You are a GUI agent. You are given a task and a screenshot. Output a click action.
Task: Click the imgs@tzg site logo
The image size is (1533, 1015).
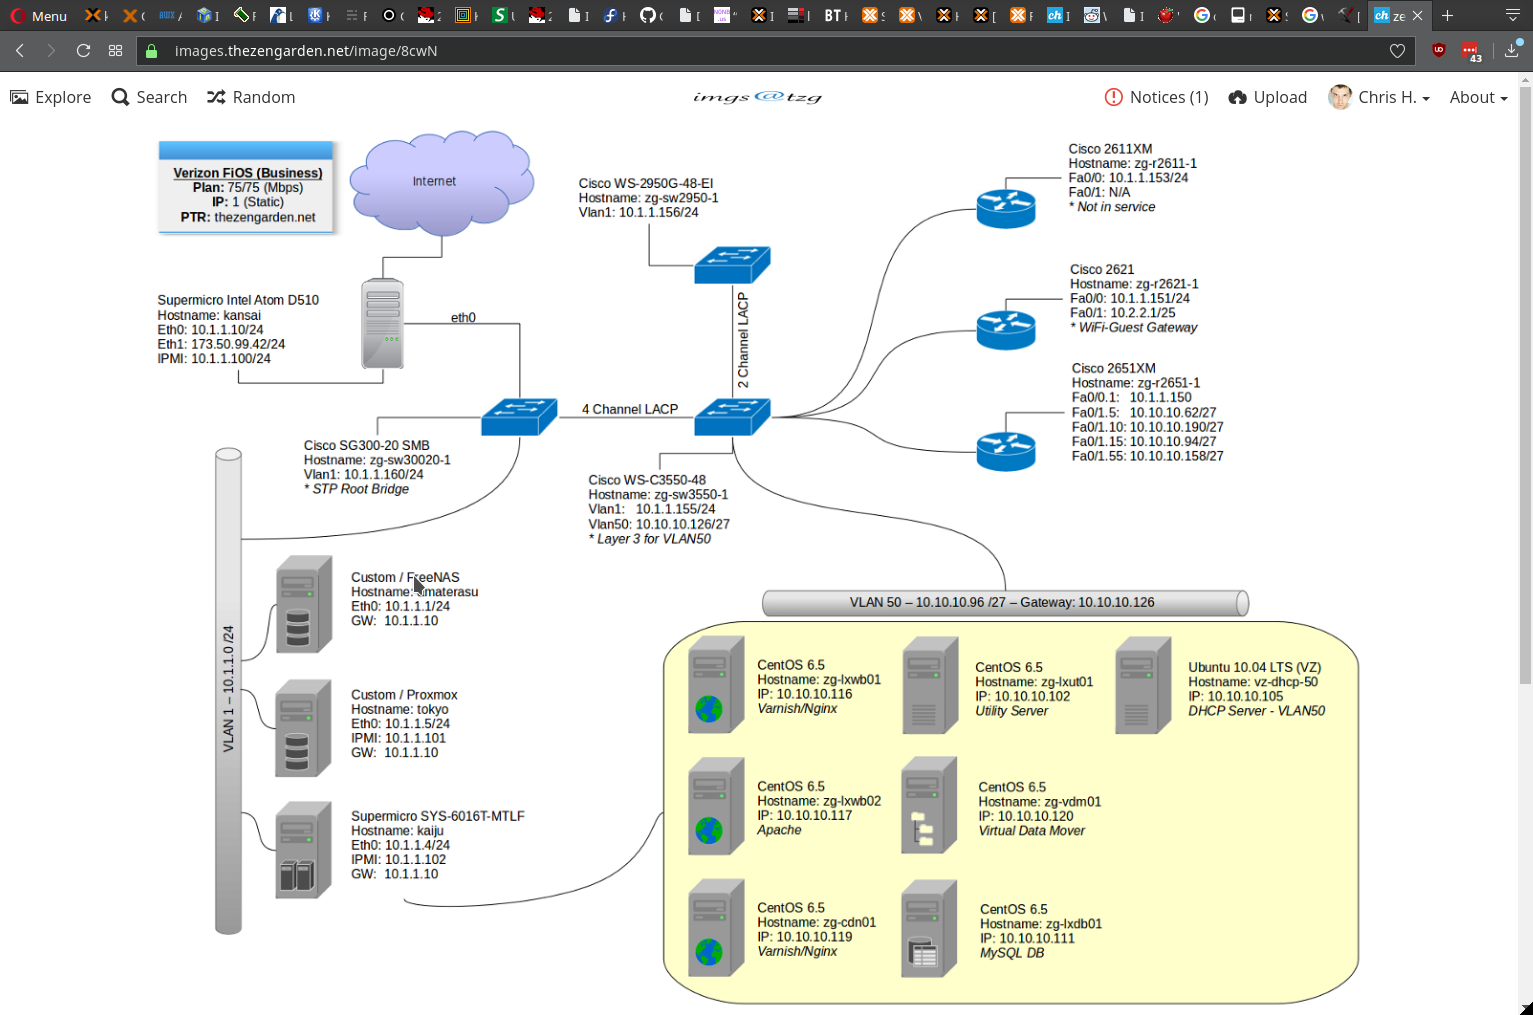point(757,97)
